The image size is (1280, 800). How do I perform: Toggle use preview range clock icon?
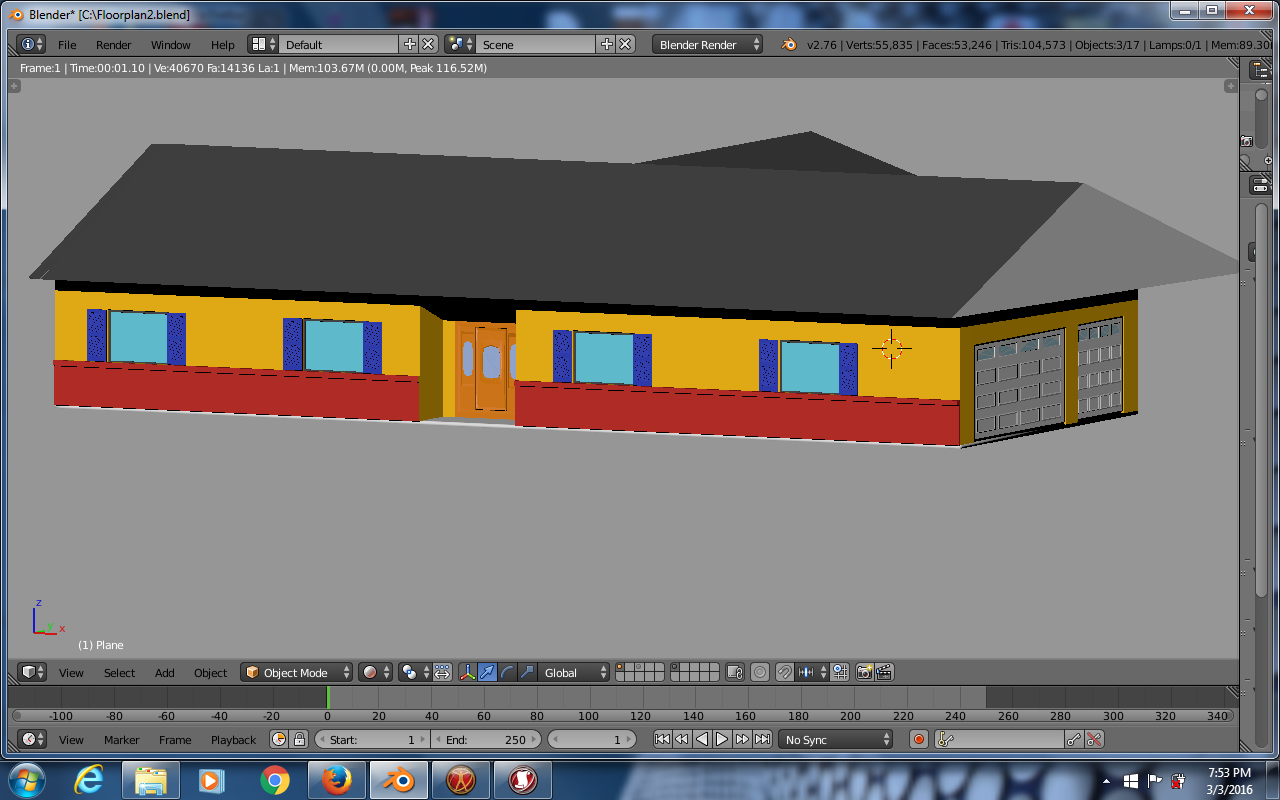tap(279, 739)
